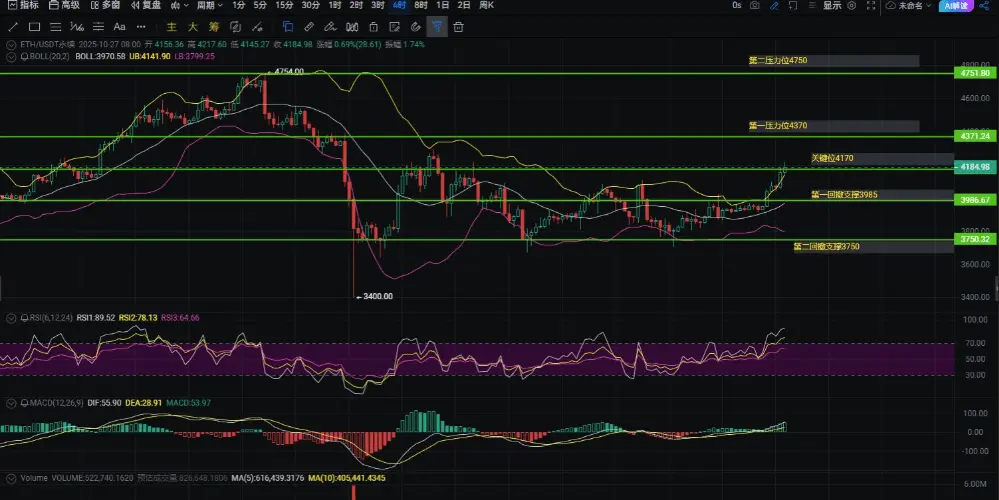Select the Aa text annotation tool

(119, 27)
